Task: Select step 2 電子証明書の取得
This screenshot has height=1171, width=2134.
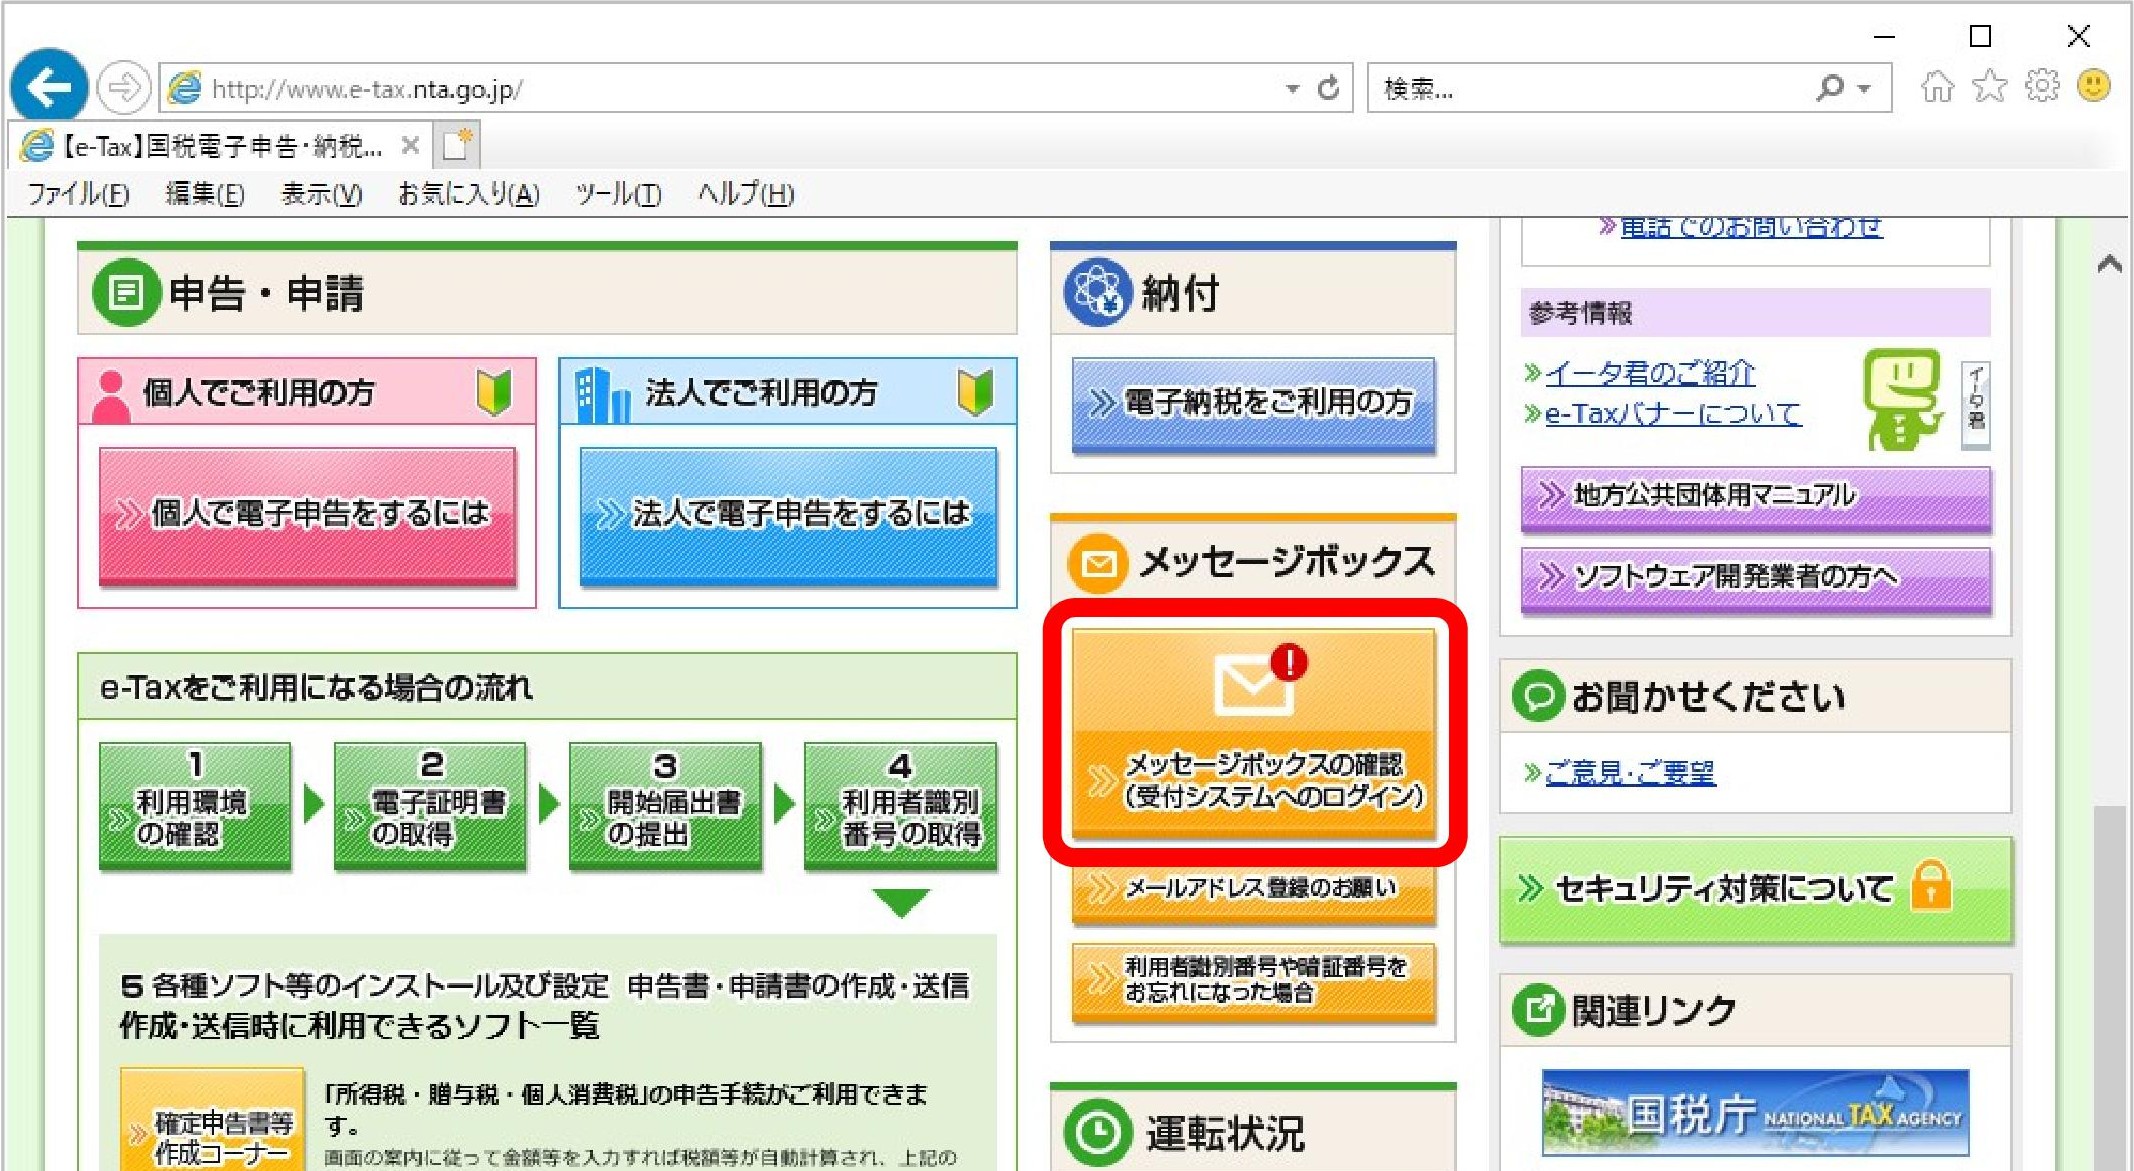Action: pyautogui.click(x=430, y=806)
